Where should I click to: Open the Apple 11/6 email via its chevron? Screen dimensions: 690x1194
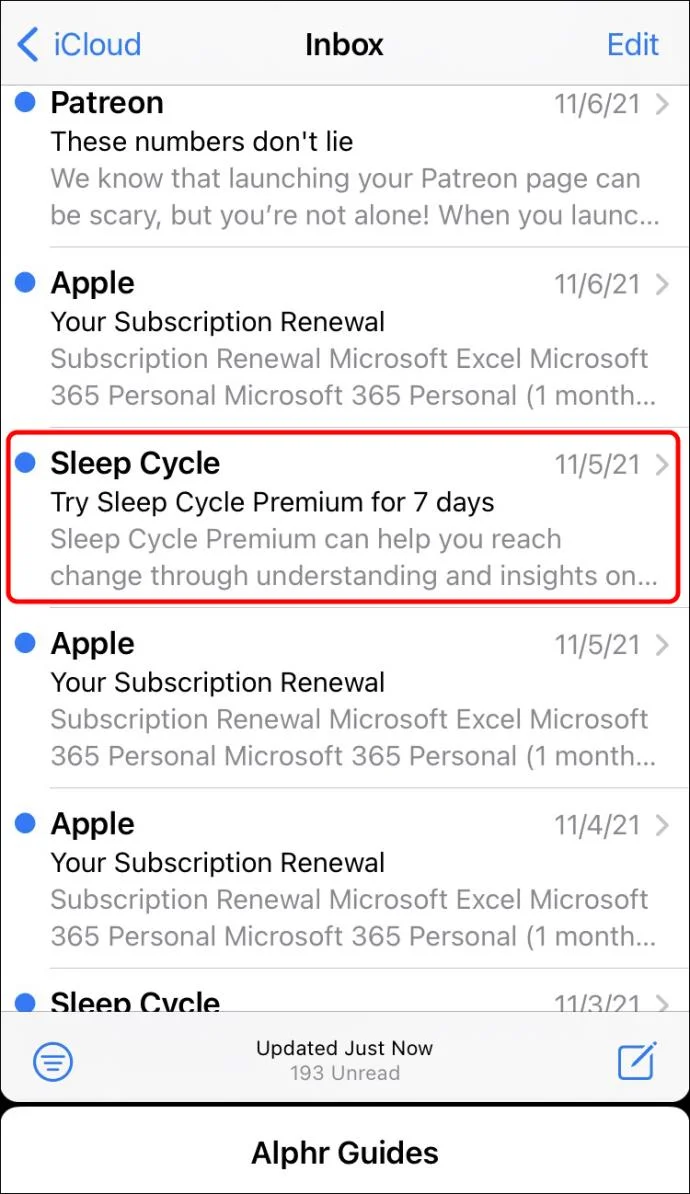tap(663, 285)
